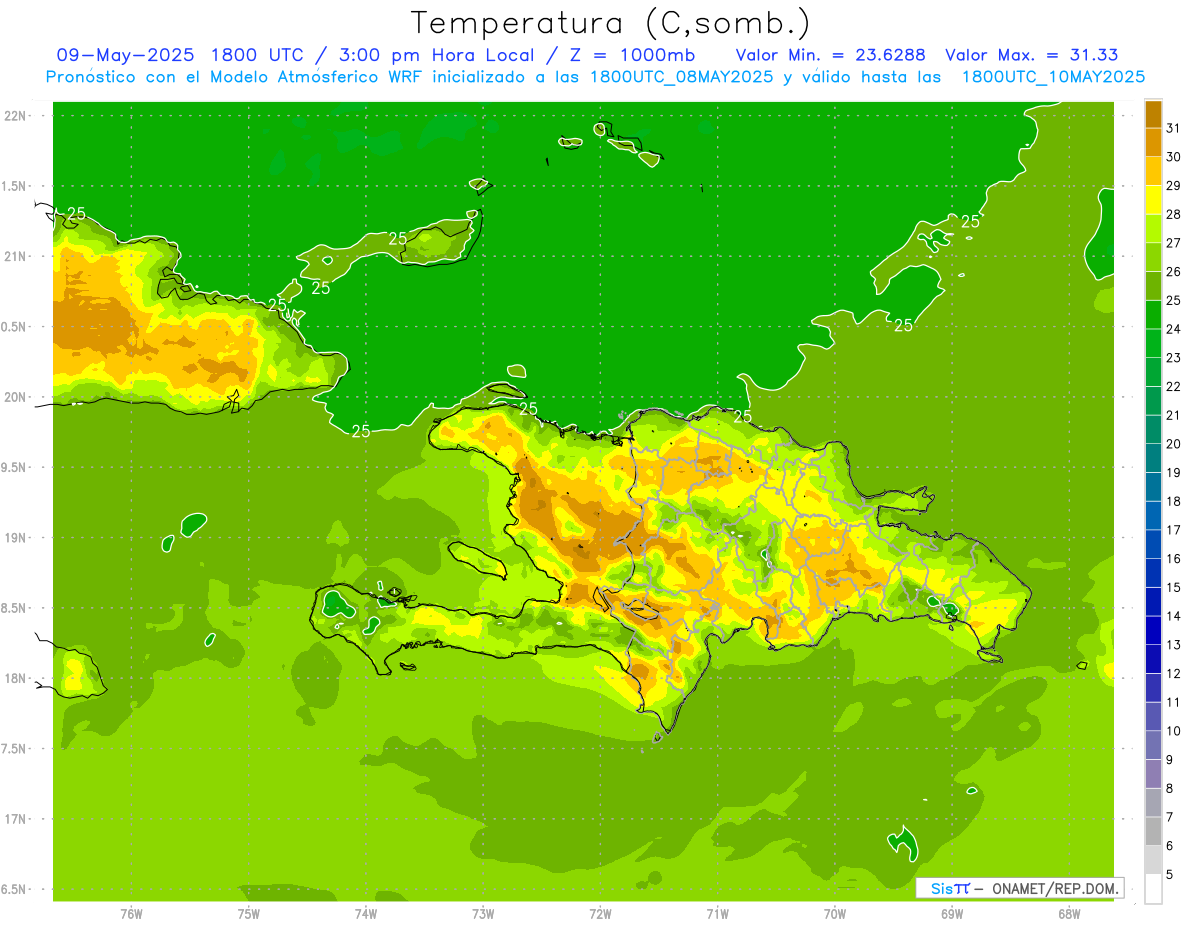
Task: Click legend value 23 on color bar
Action: 1174,358
